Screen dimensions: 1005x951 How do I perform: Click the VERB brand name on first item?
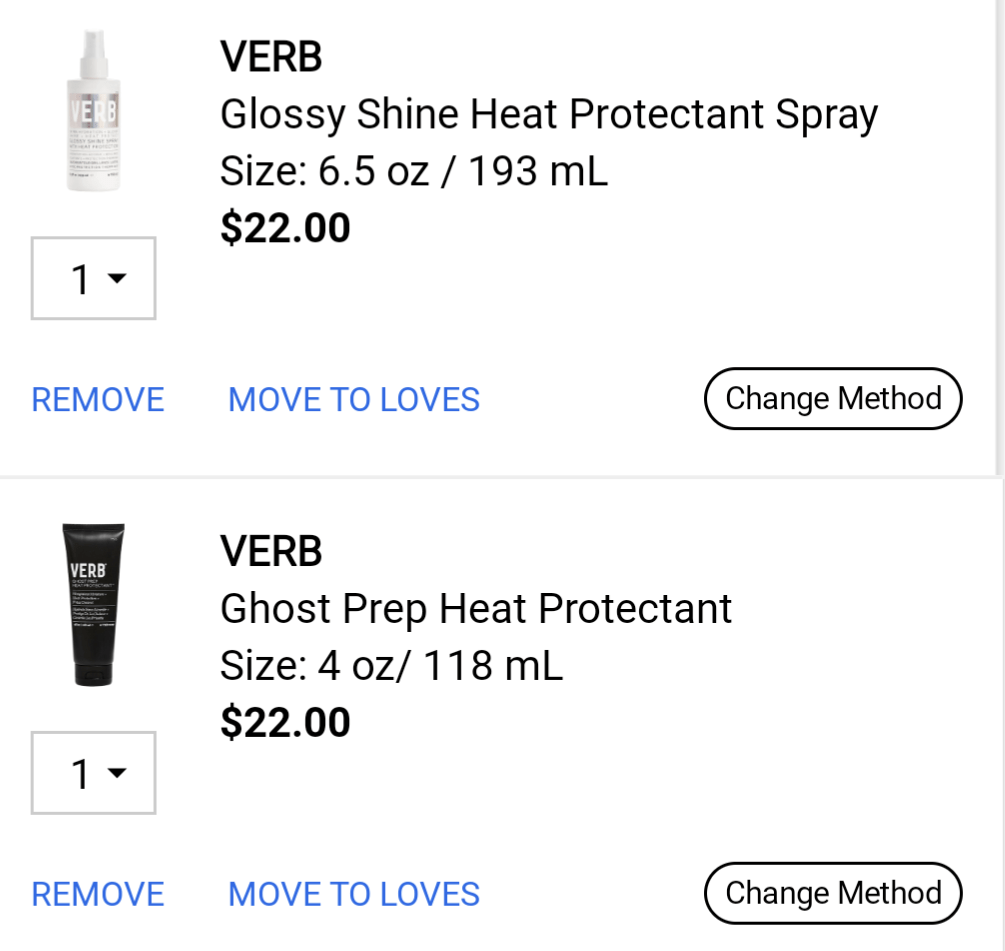coord(271,56)
